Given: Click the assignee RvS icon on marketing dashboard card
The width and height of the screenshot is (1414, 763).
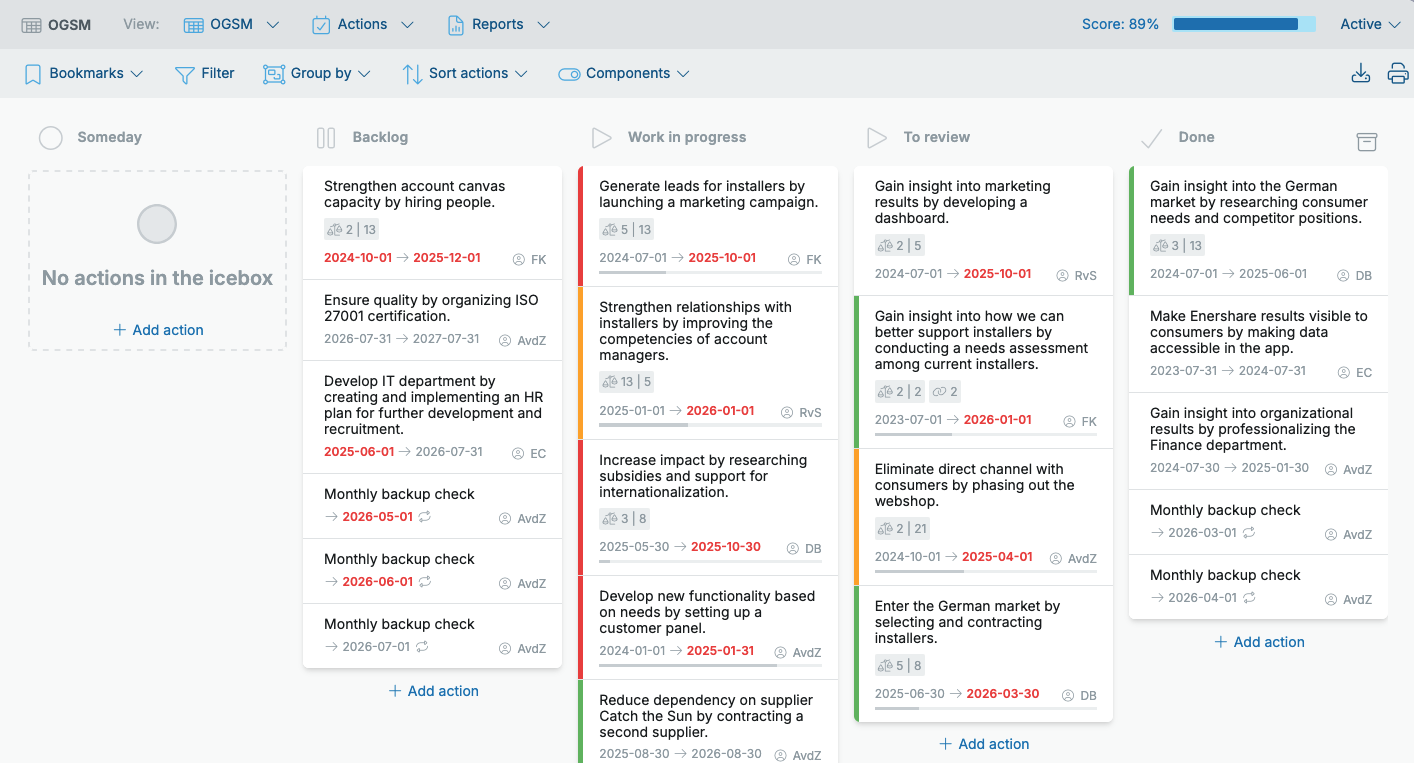Looking at the screenshot, I should pyautogui.click(x=1064, y=275).
